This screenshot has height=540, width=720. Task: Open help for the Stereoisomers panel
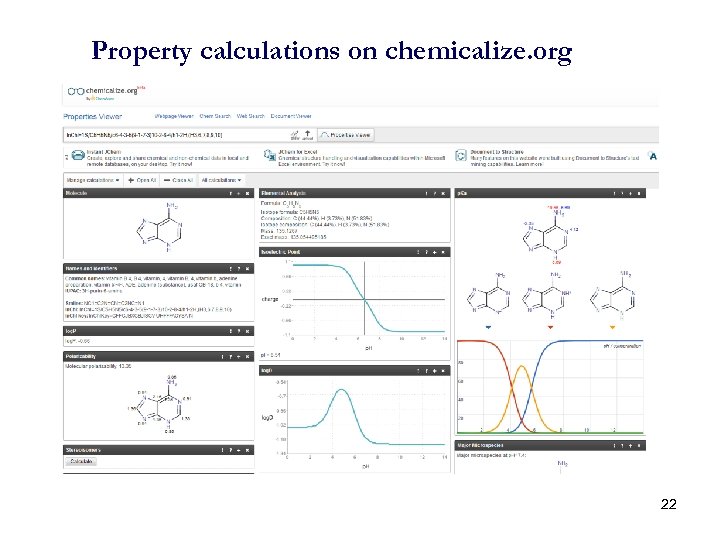click(231, 450)
